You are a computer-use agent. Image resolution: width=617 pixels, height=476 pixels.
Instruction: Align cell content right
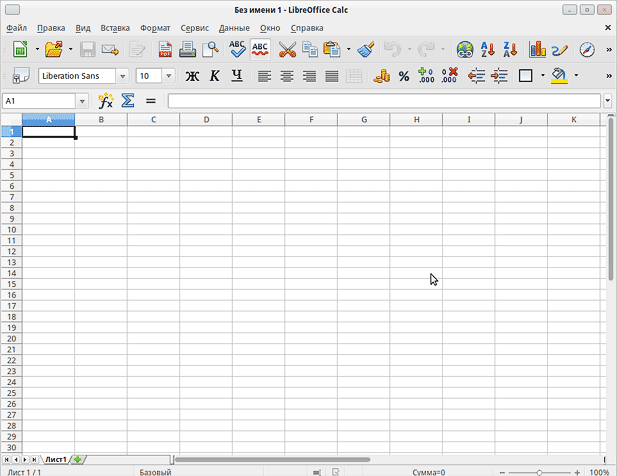point(309,76)
